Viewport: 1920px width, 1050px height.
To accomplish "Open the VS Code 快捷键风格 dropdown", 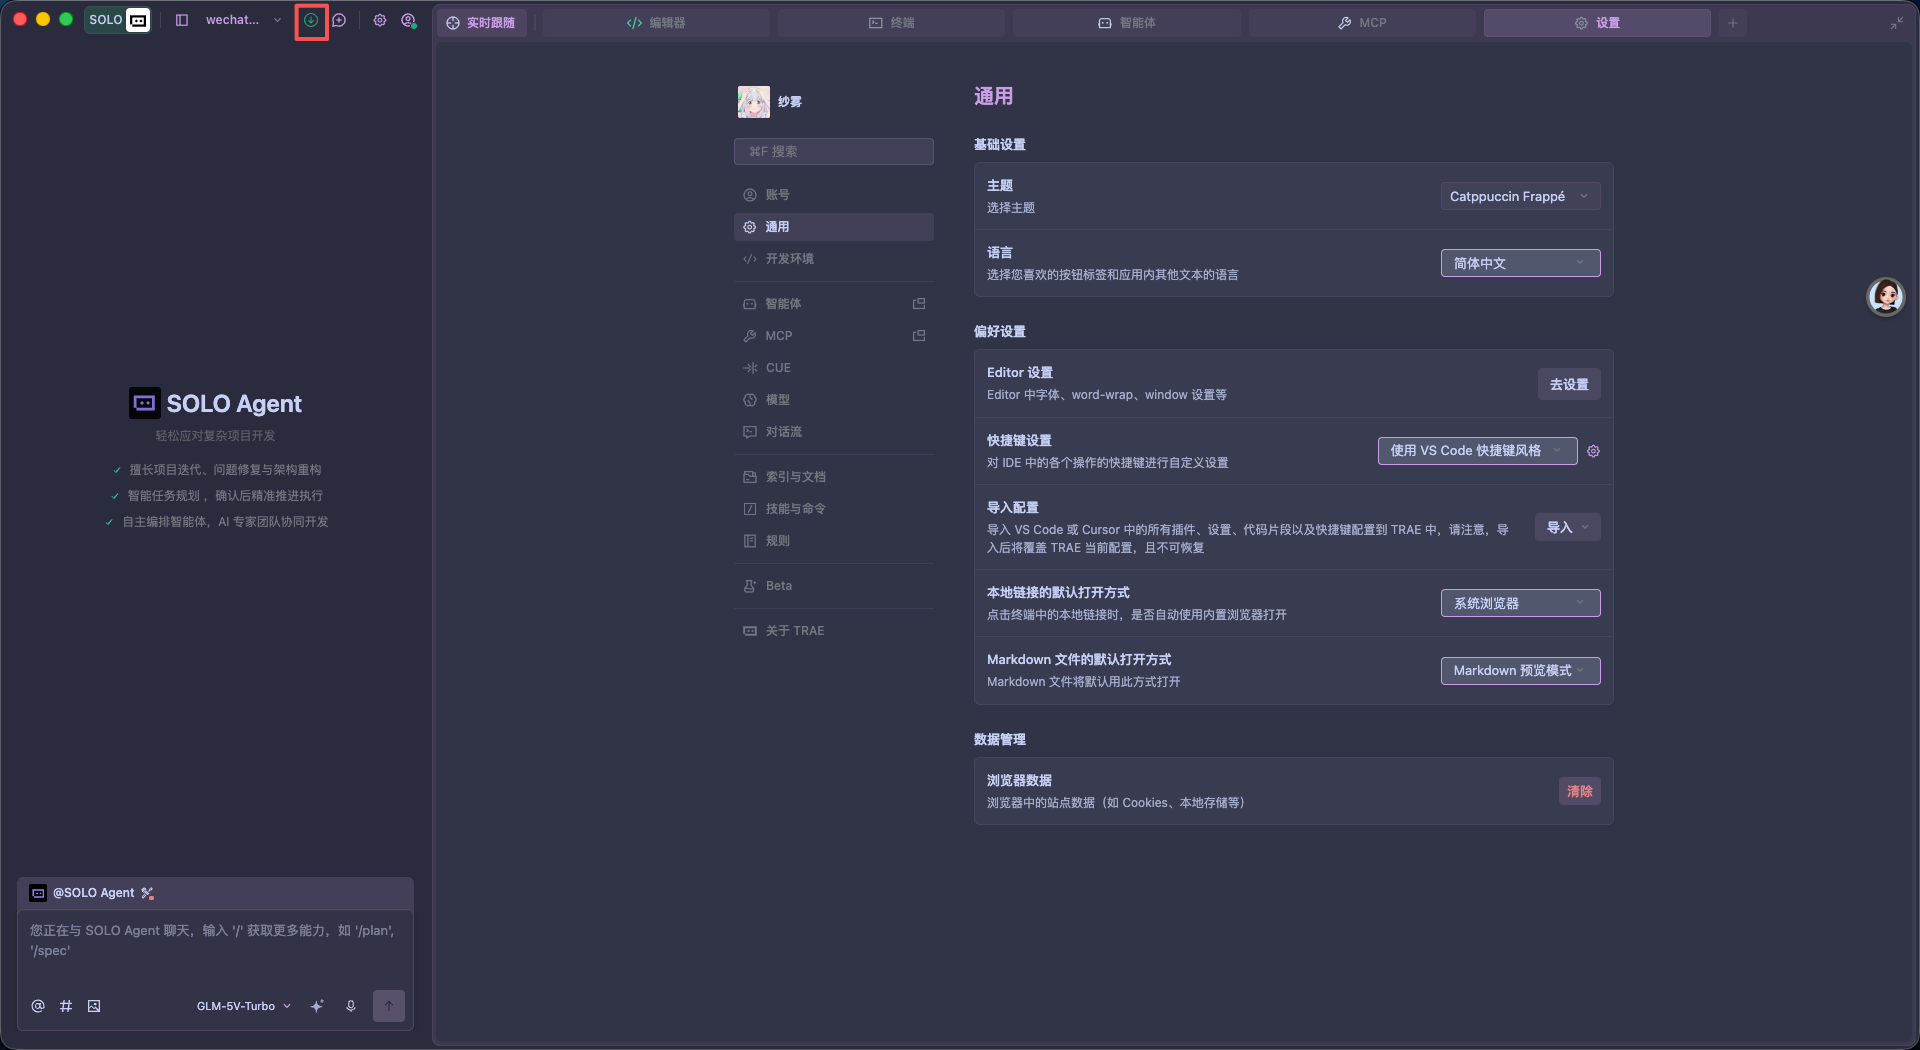I will [1477, 451].
